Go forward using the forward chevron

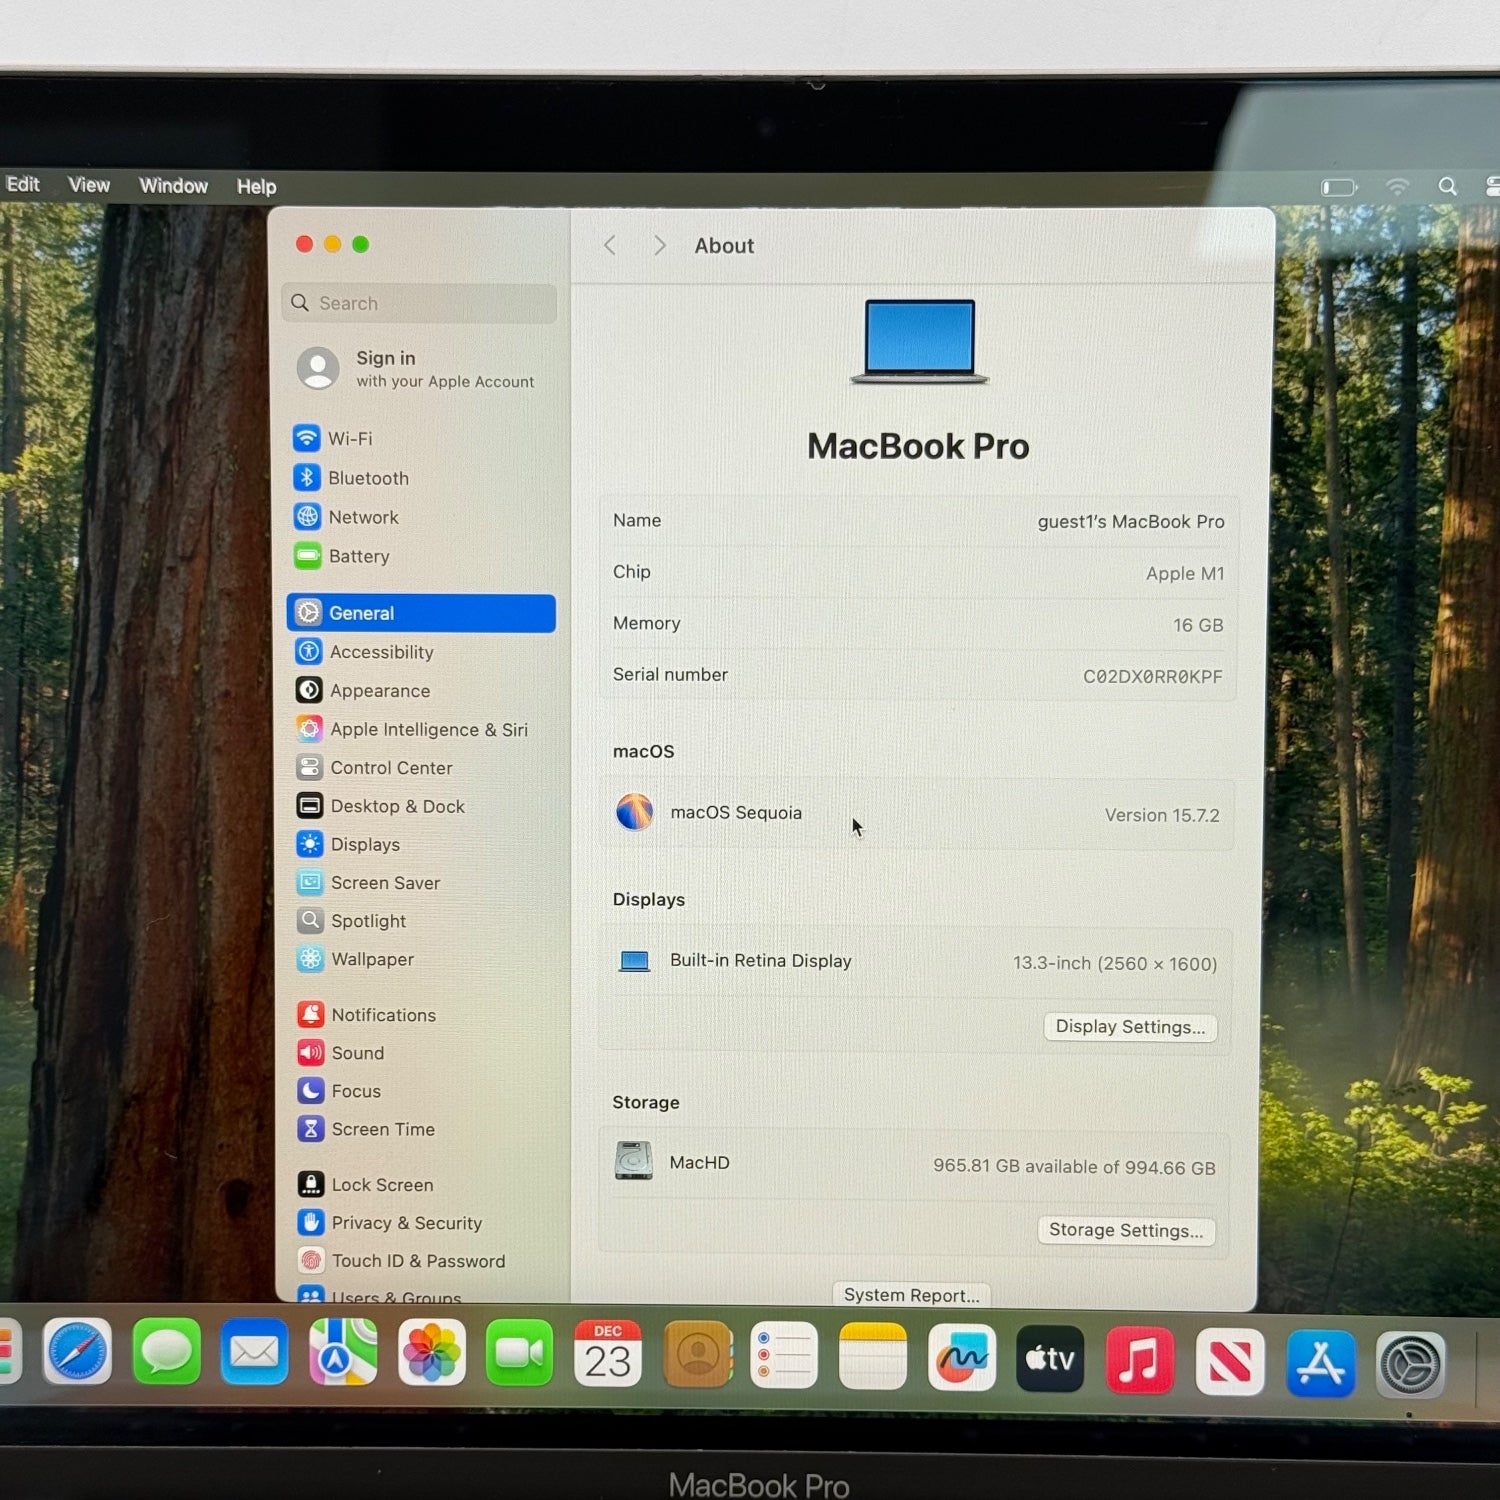(x=659, y=246)
